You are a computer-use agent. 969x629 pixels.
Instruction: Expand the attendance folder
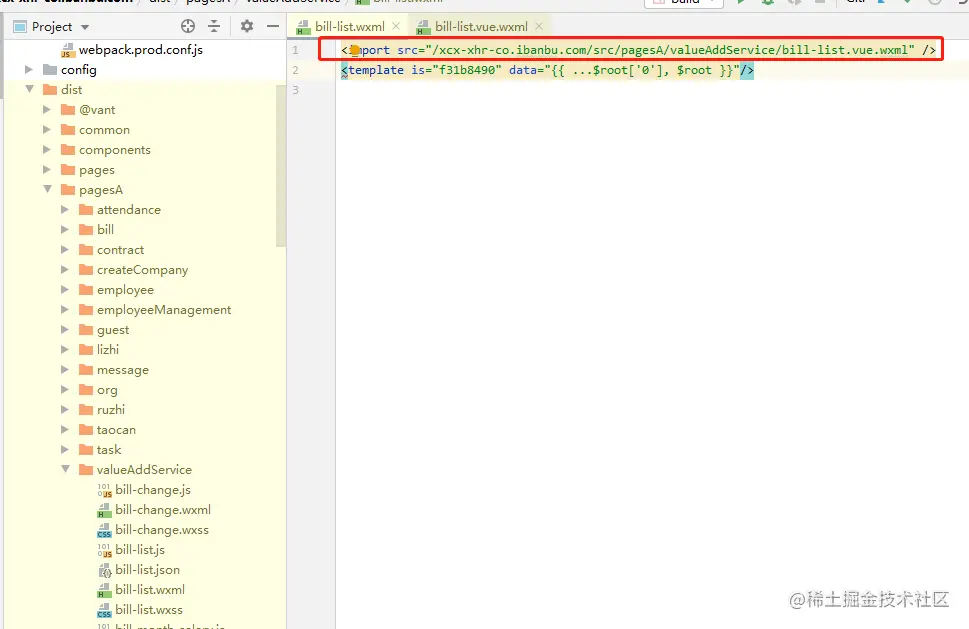pyautogui.click(x=65, y=209)
